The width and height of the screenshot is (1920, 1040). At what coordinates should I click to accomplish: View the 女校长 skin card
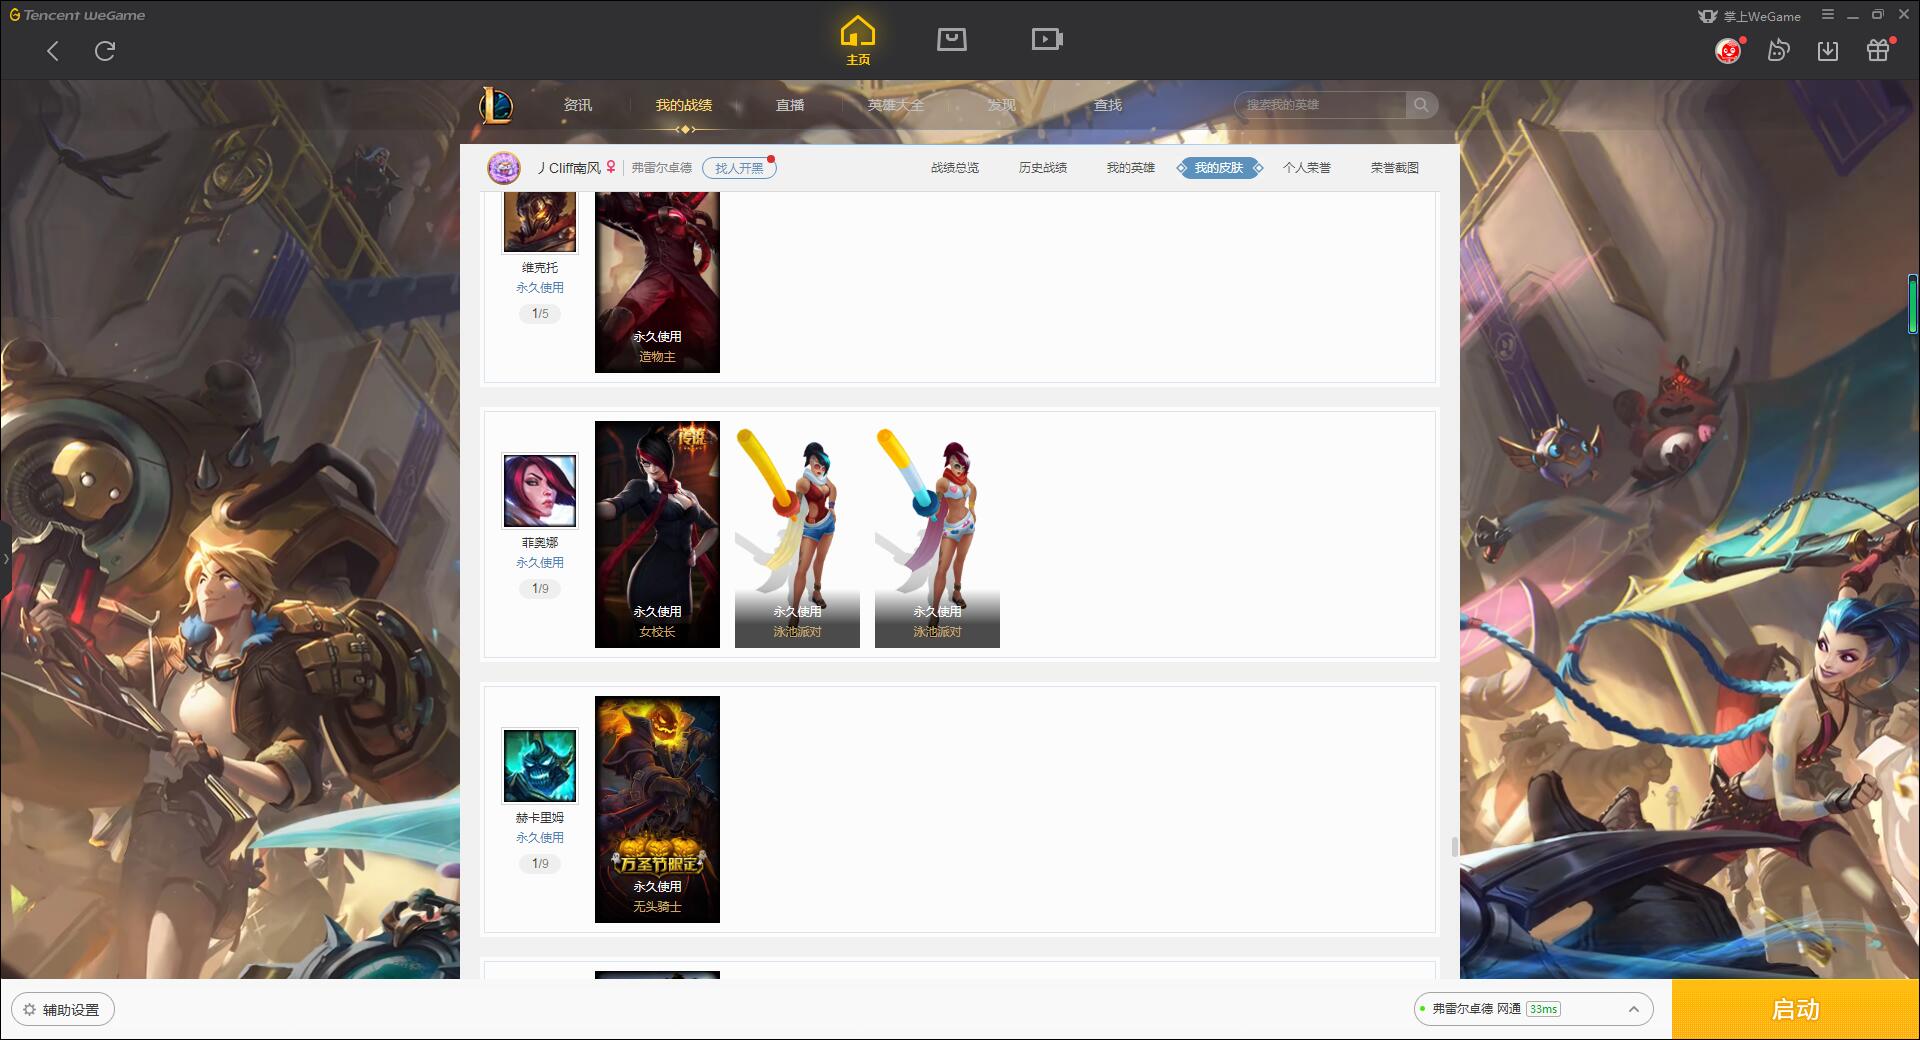pyautogui.click(x=657, y=534)
